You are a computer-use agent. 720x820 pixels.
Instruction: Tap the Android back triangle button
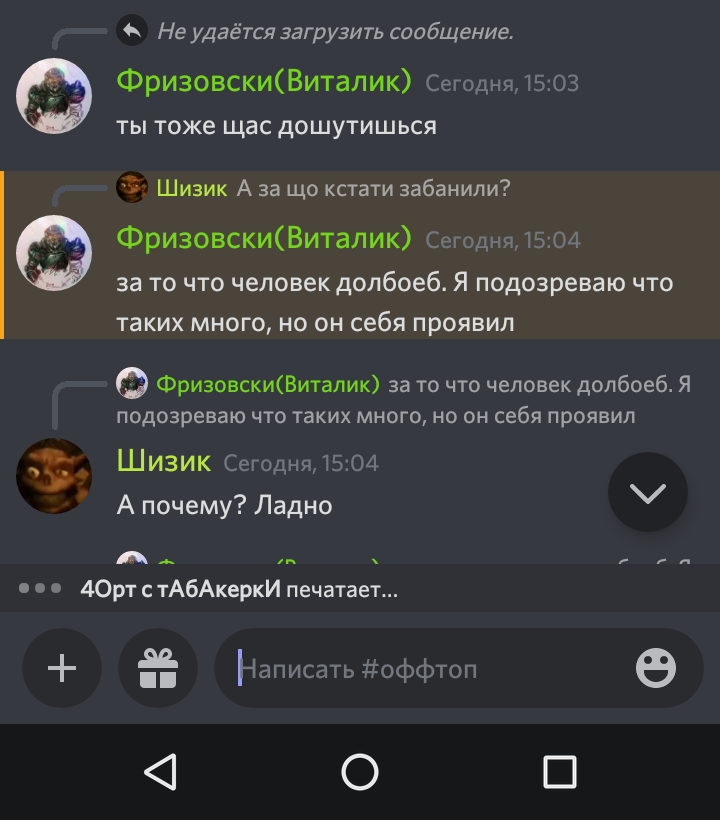(161, 771)
